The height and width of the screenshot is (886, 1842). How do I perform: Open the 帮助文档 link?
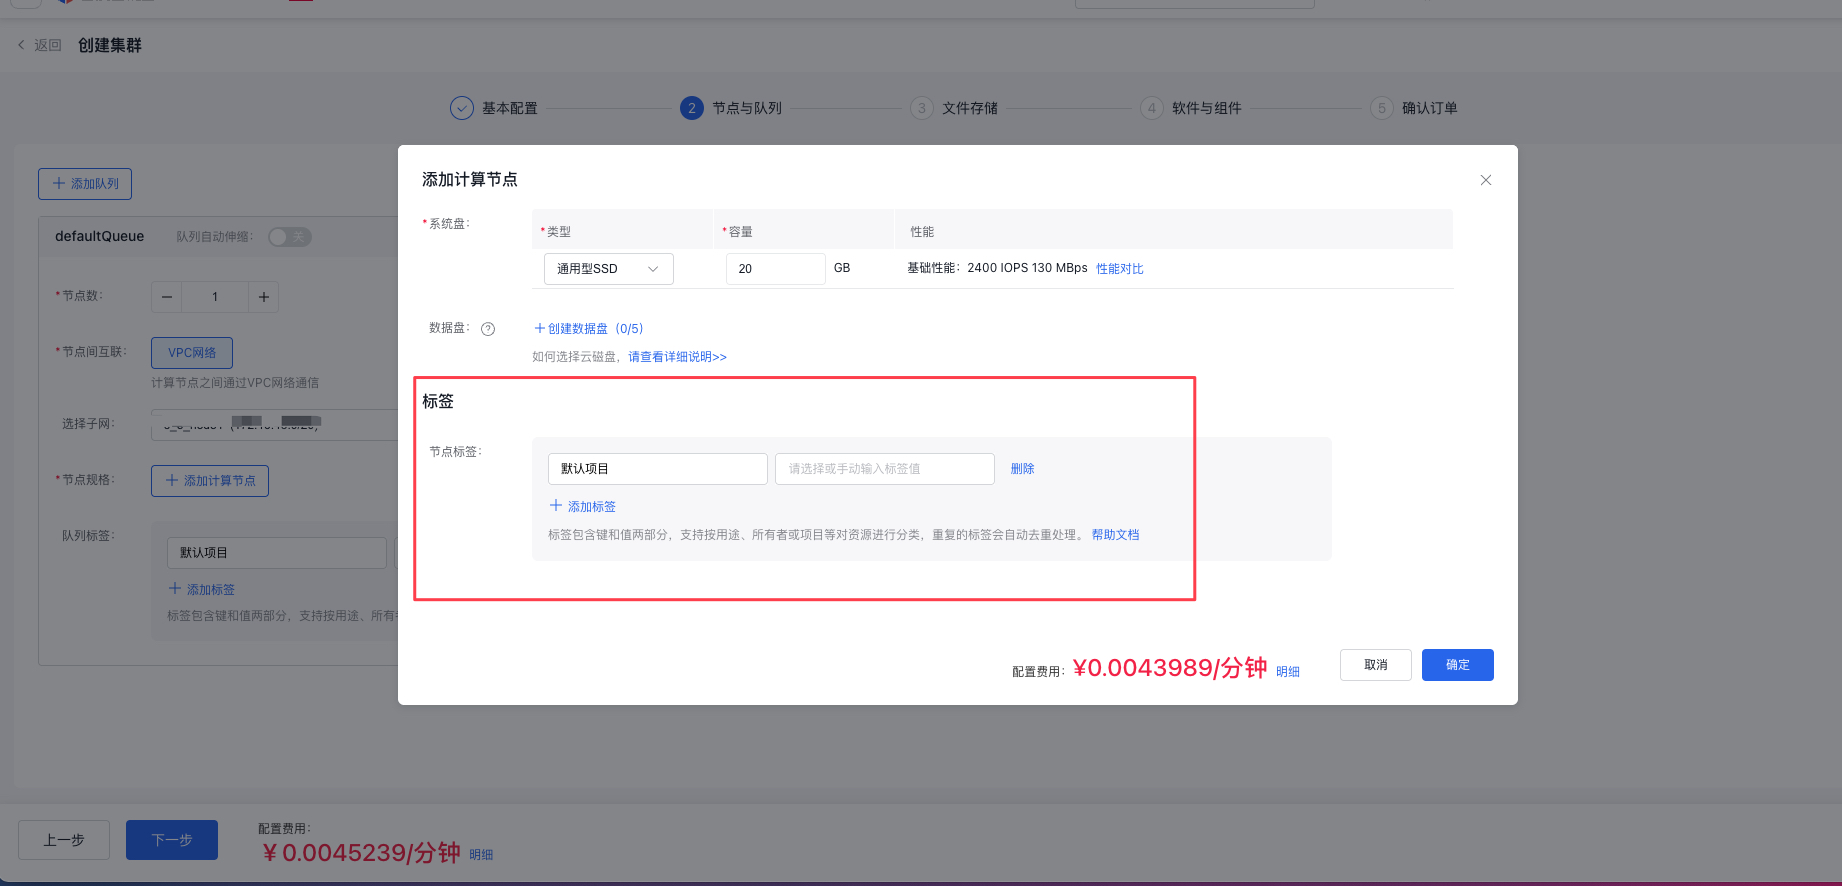pyautogui.click(x=1115, y=535)
